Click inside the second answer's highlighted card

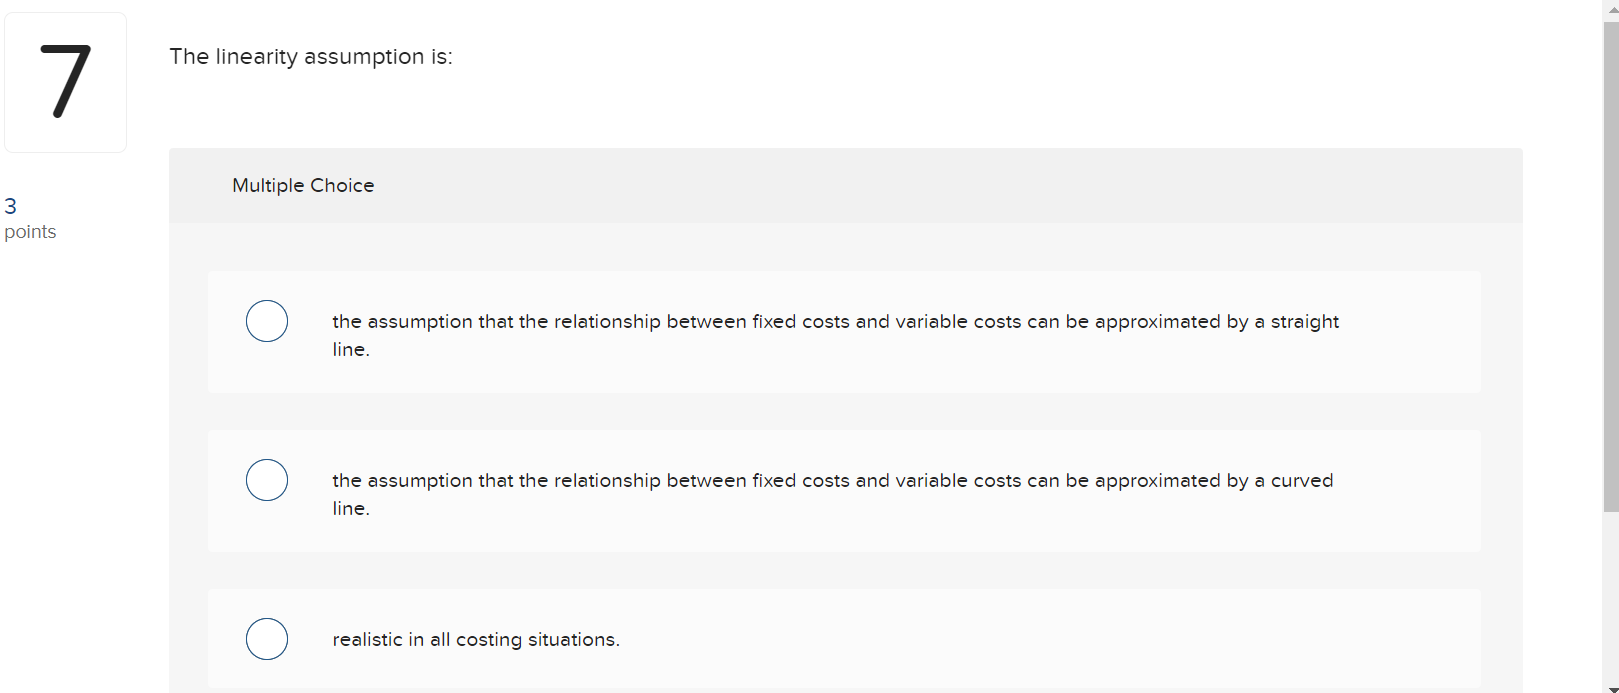pyautogui.click(x=900, y=491)
